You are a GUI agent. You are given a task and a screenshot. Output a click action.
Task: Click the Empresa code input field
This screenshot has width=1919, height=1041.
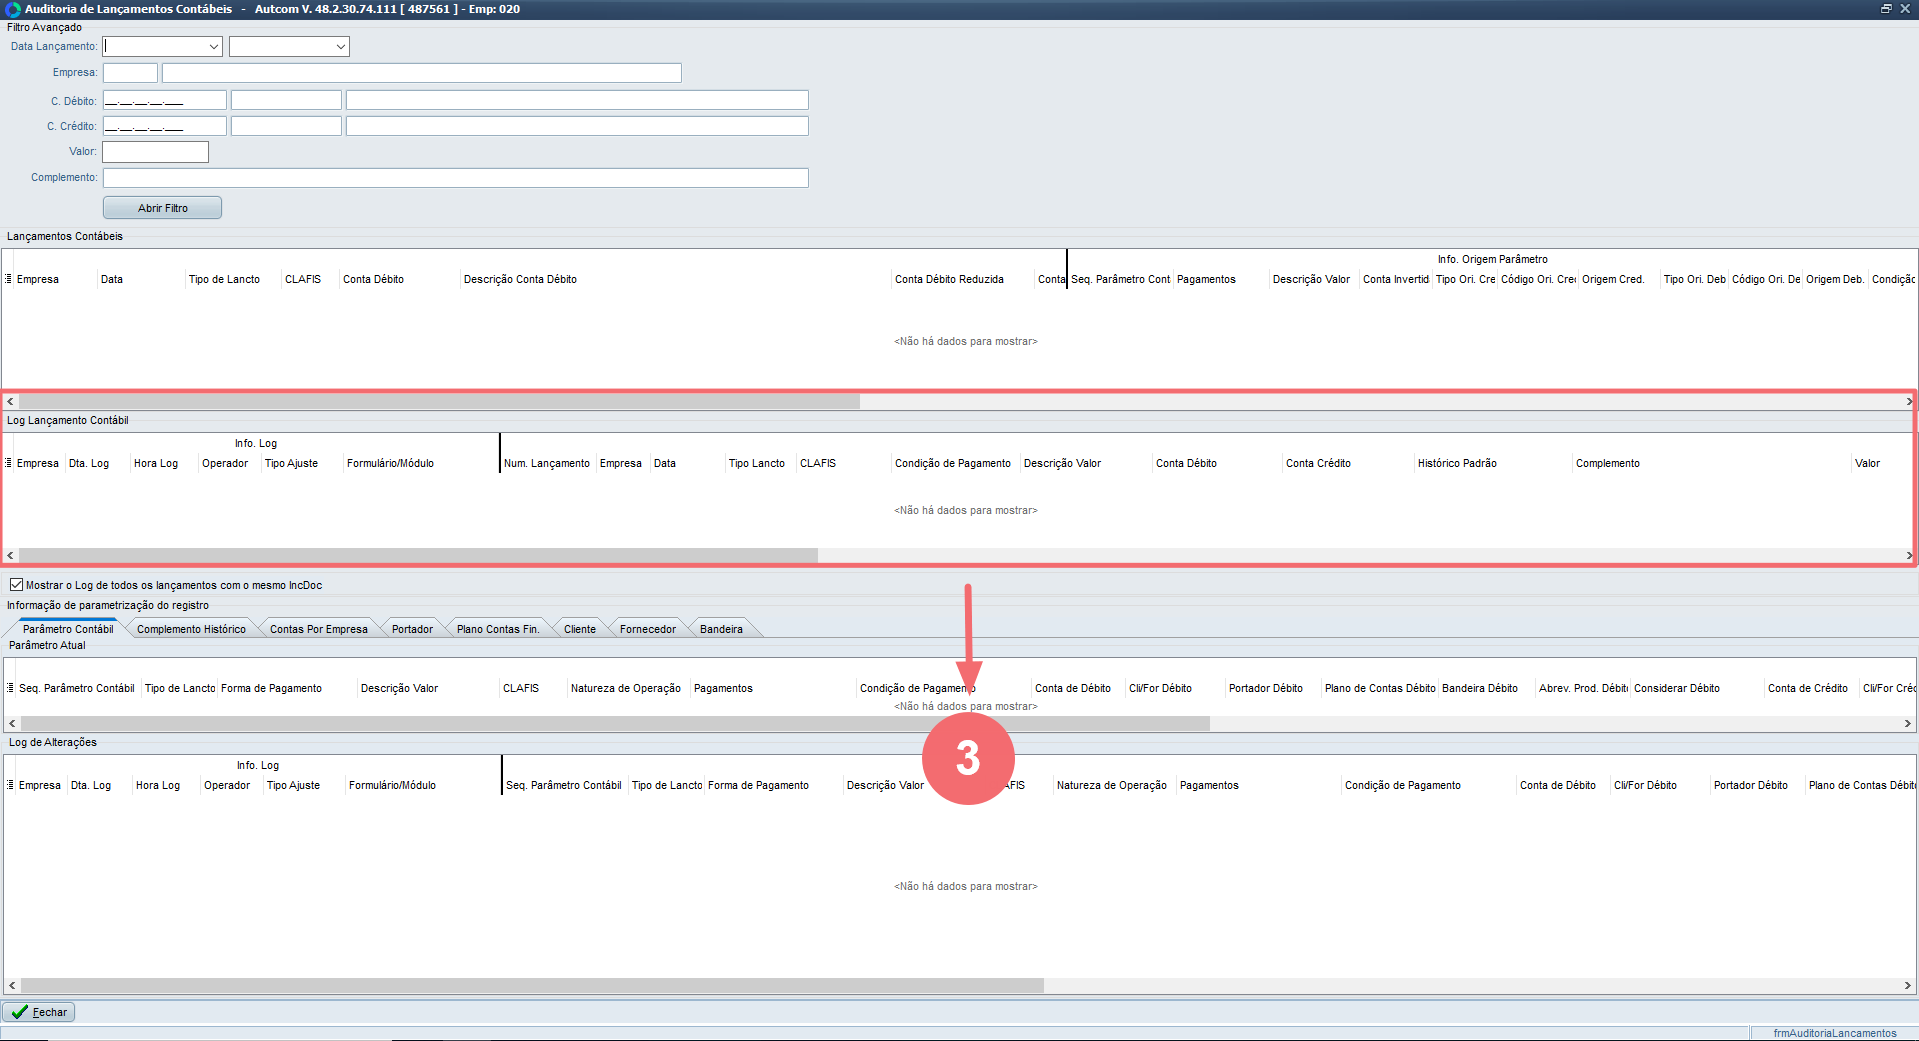[130, 73]
